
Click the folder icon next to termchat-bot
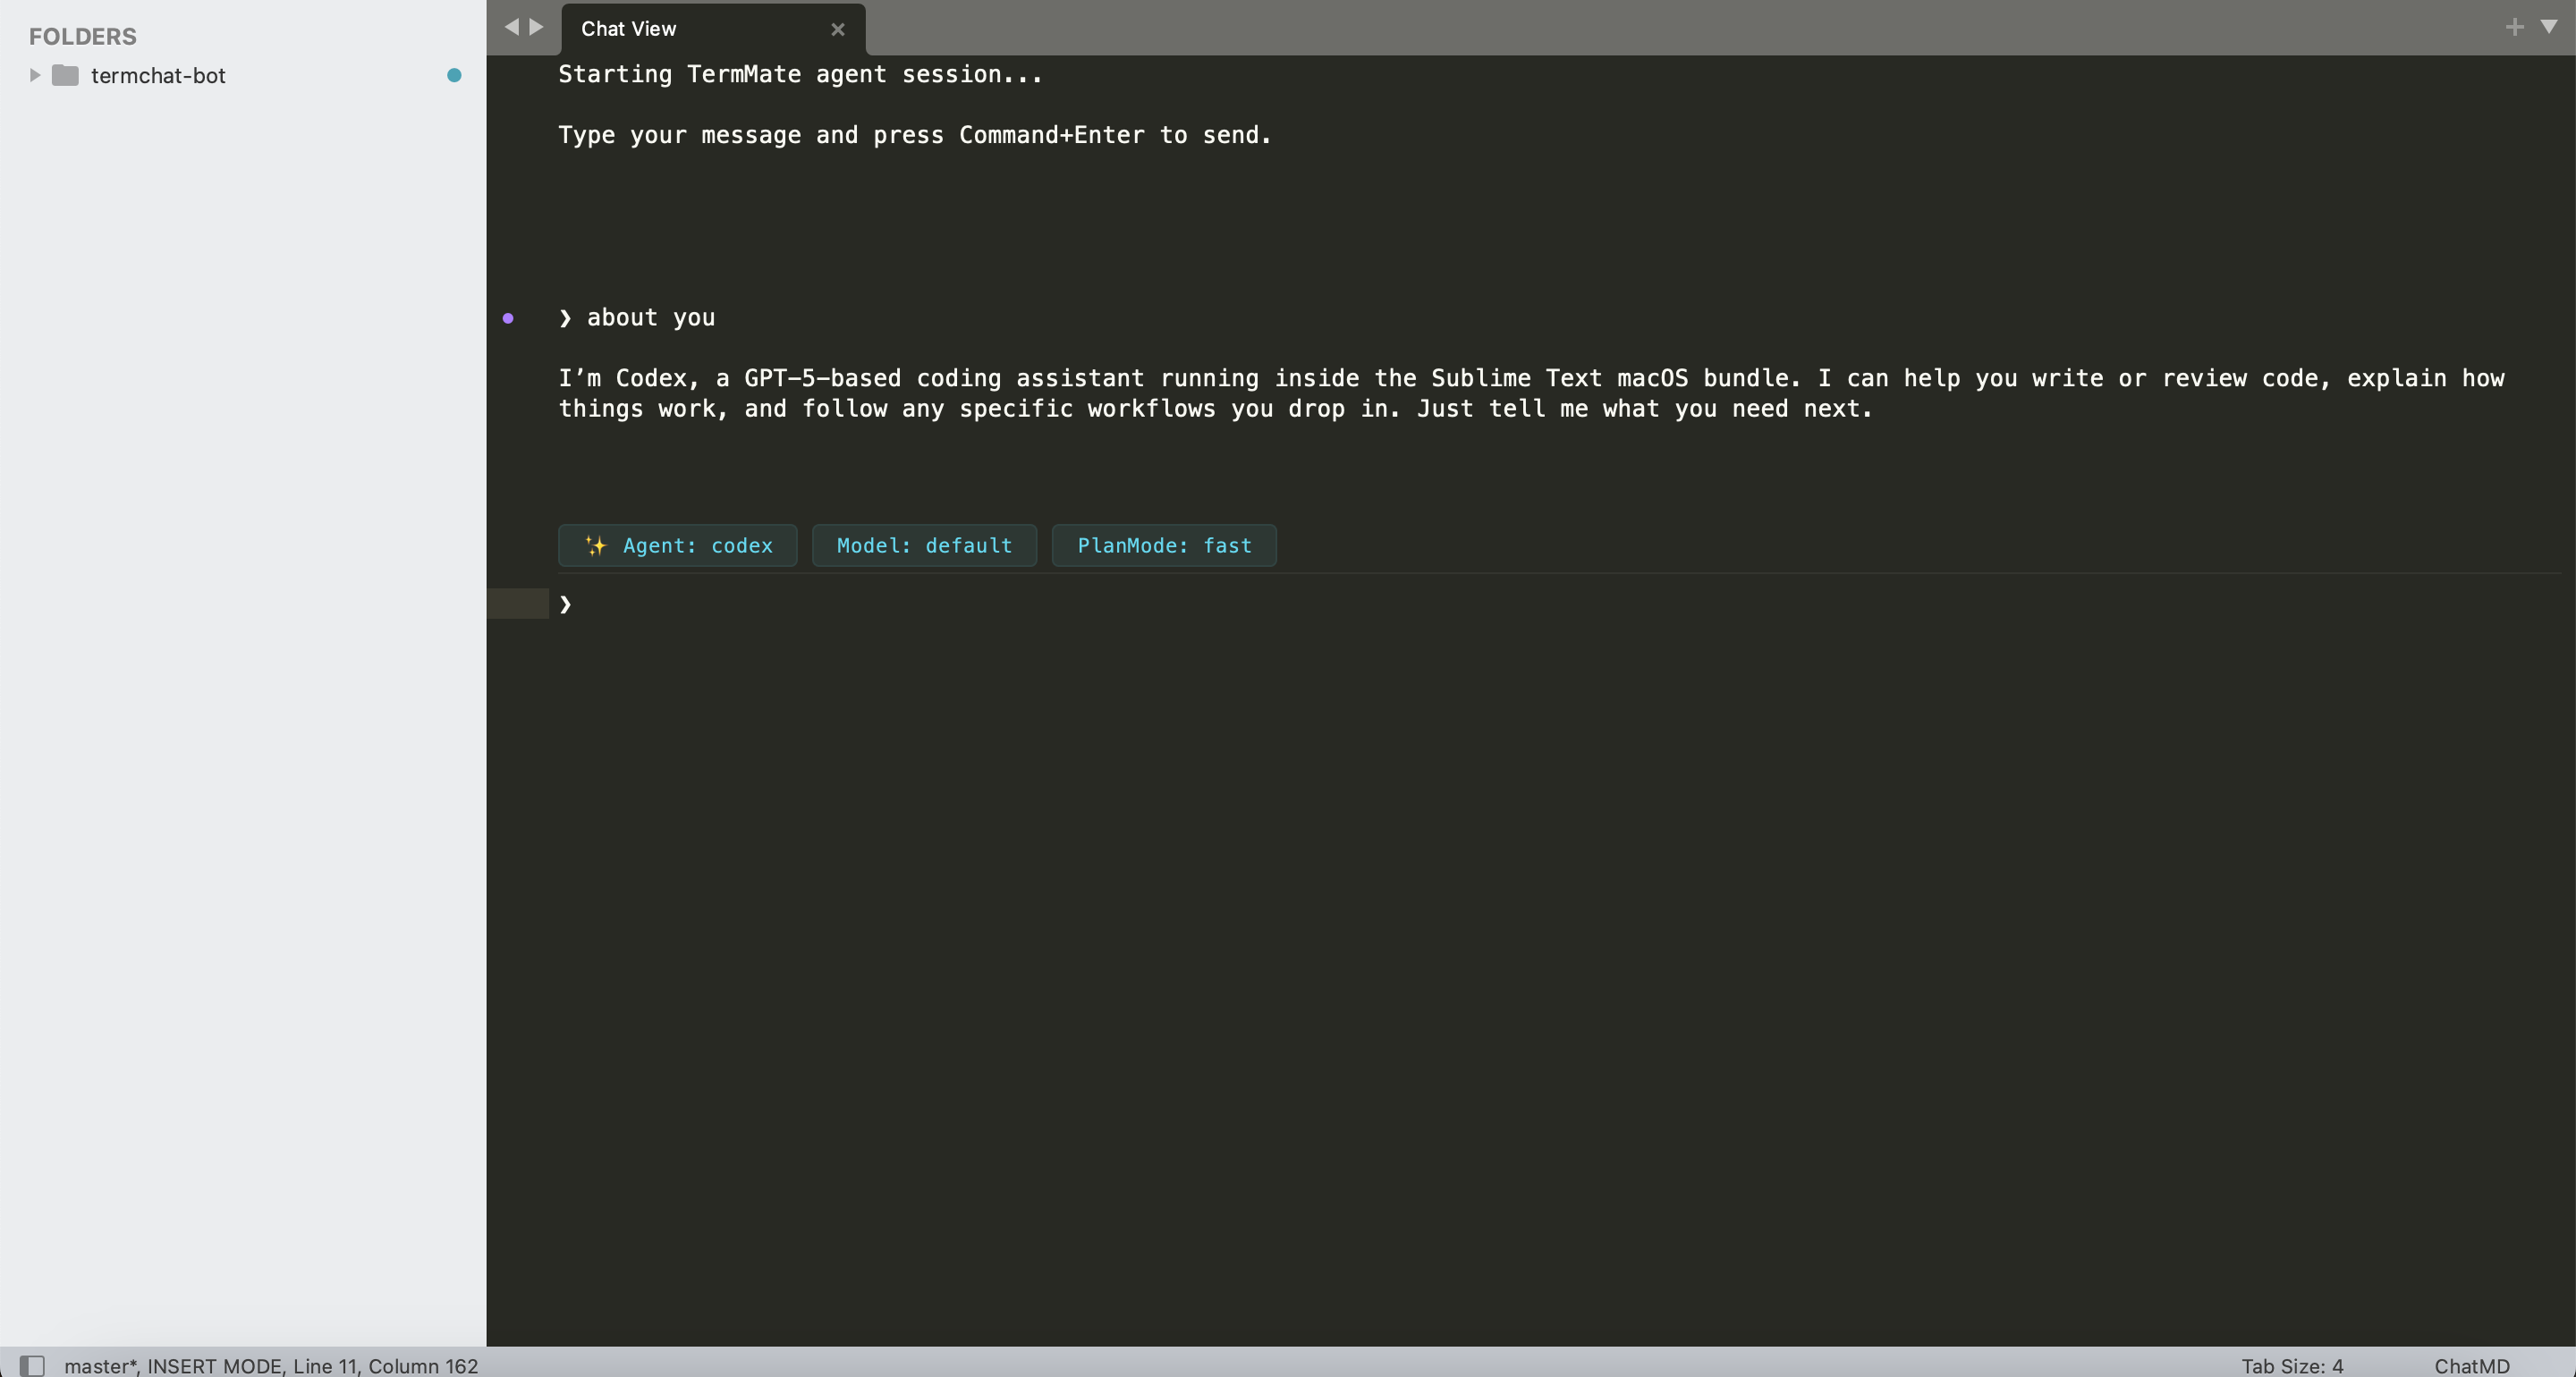pos(65,75)
